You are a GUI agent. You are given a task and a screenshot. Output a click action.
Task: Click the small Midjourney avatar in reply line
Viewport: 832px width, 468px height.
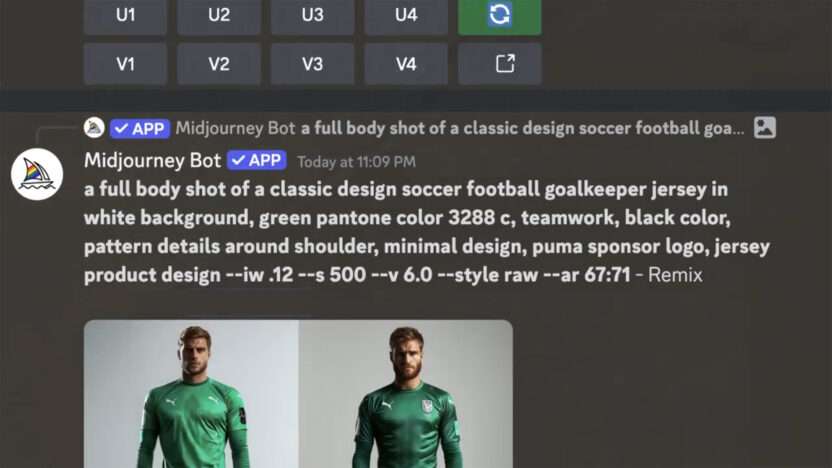tap(94, 128)
